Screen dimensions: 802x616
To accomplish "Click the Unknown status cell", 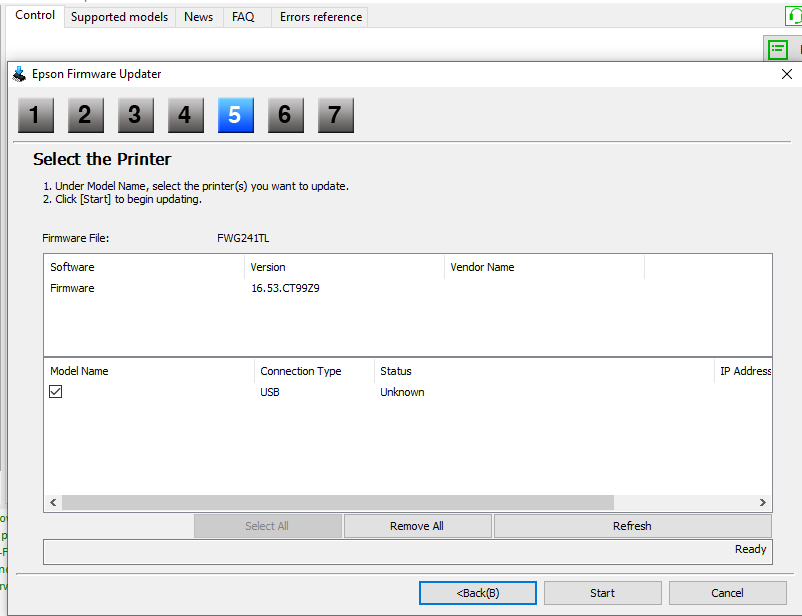I will coord(402,392).
